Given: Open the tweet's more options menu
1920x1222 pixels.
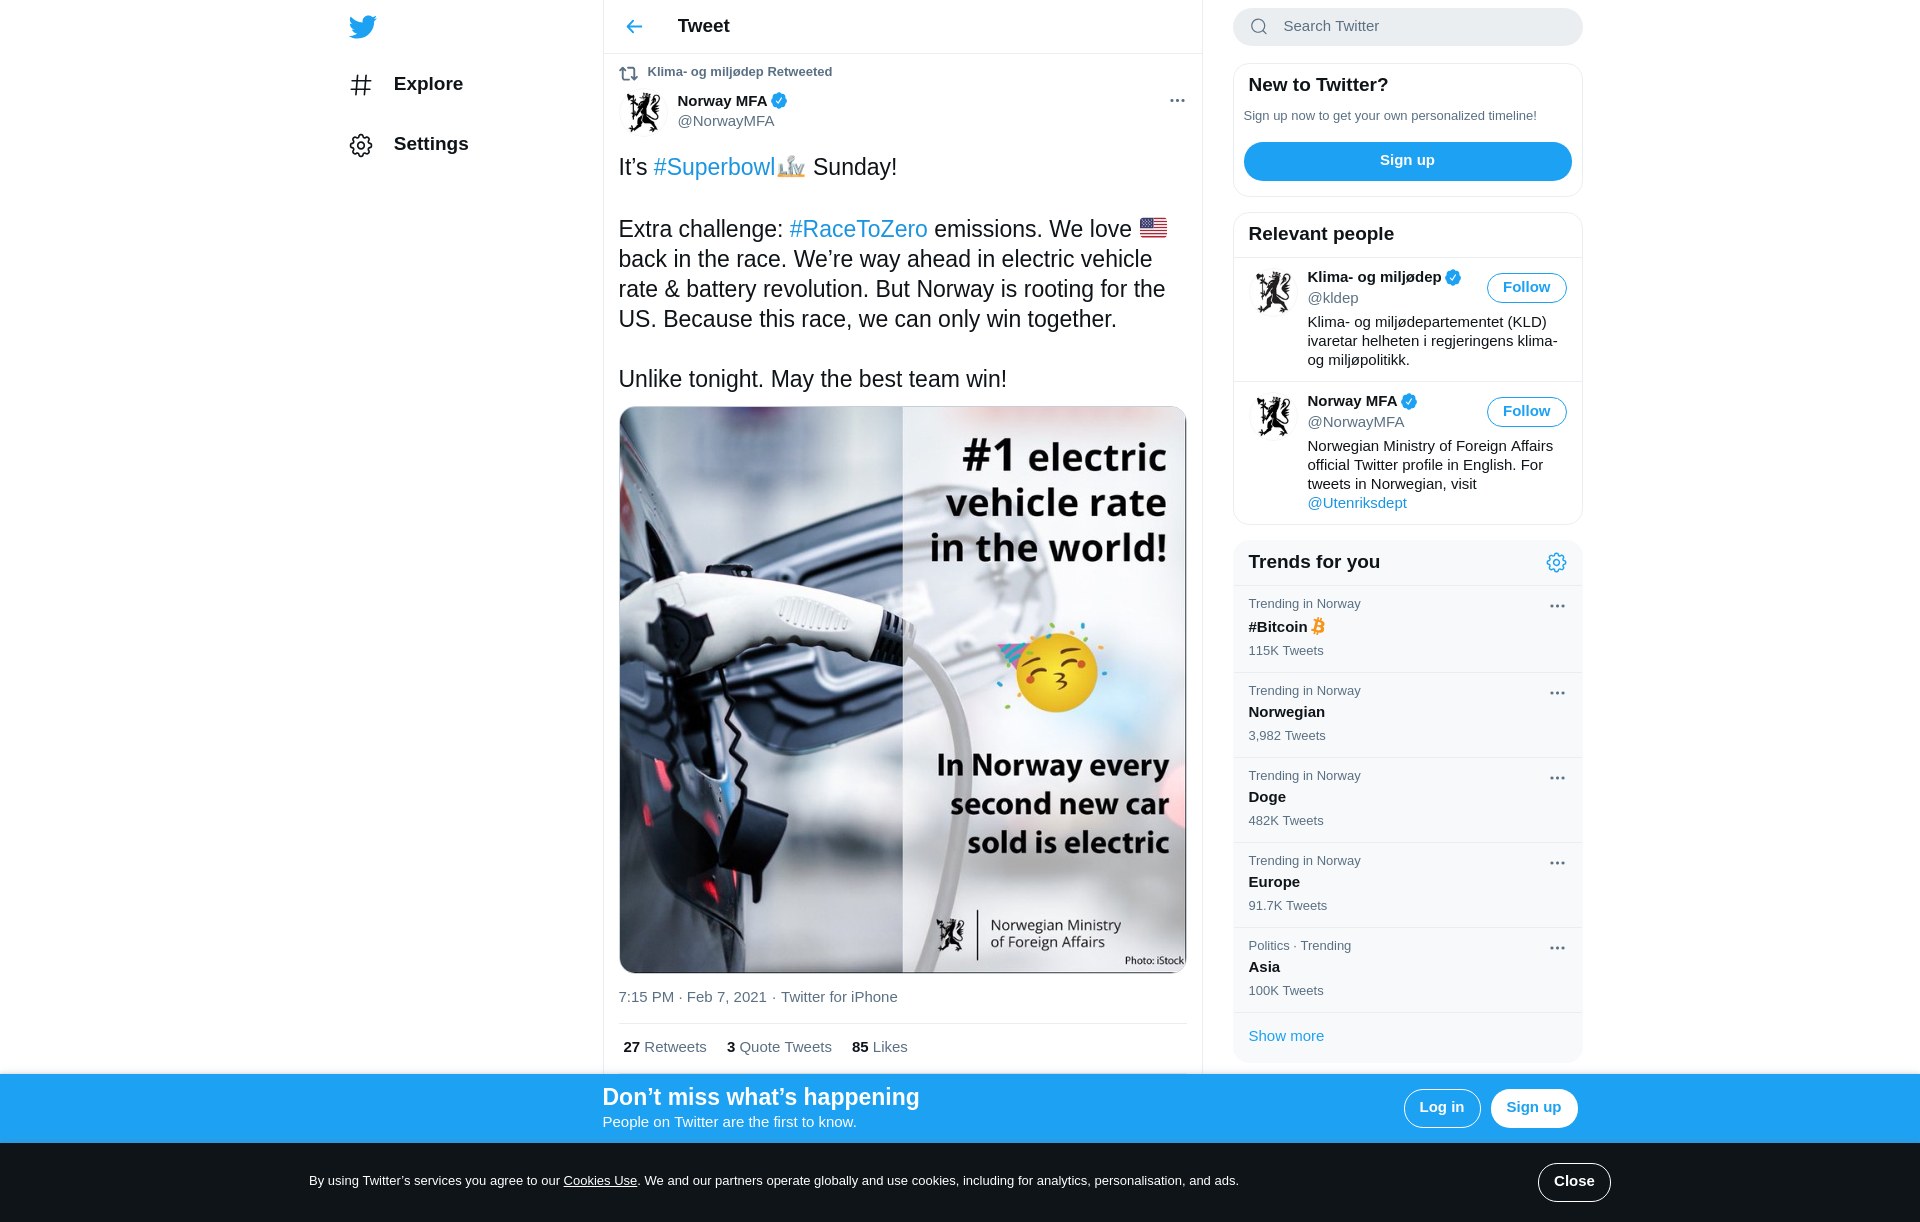Looking at the screenshot, I should [1177, 101].
